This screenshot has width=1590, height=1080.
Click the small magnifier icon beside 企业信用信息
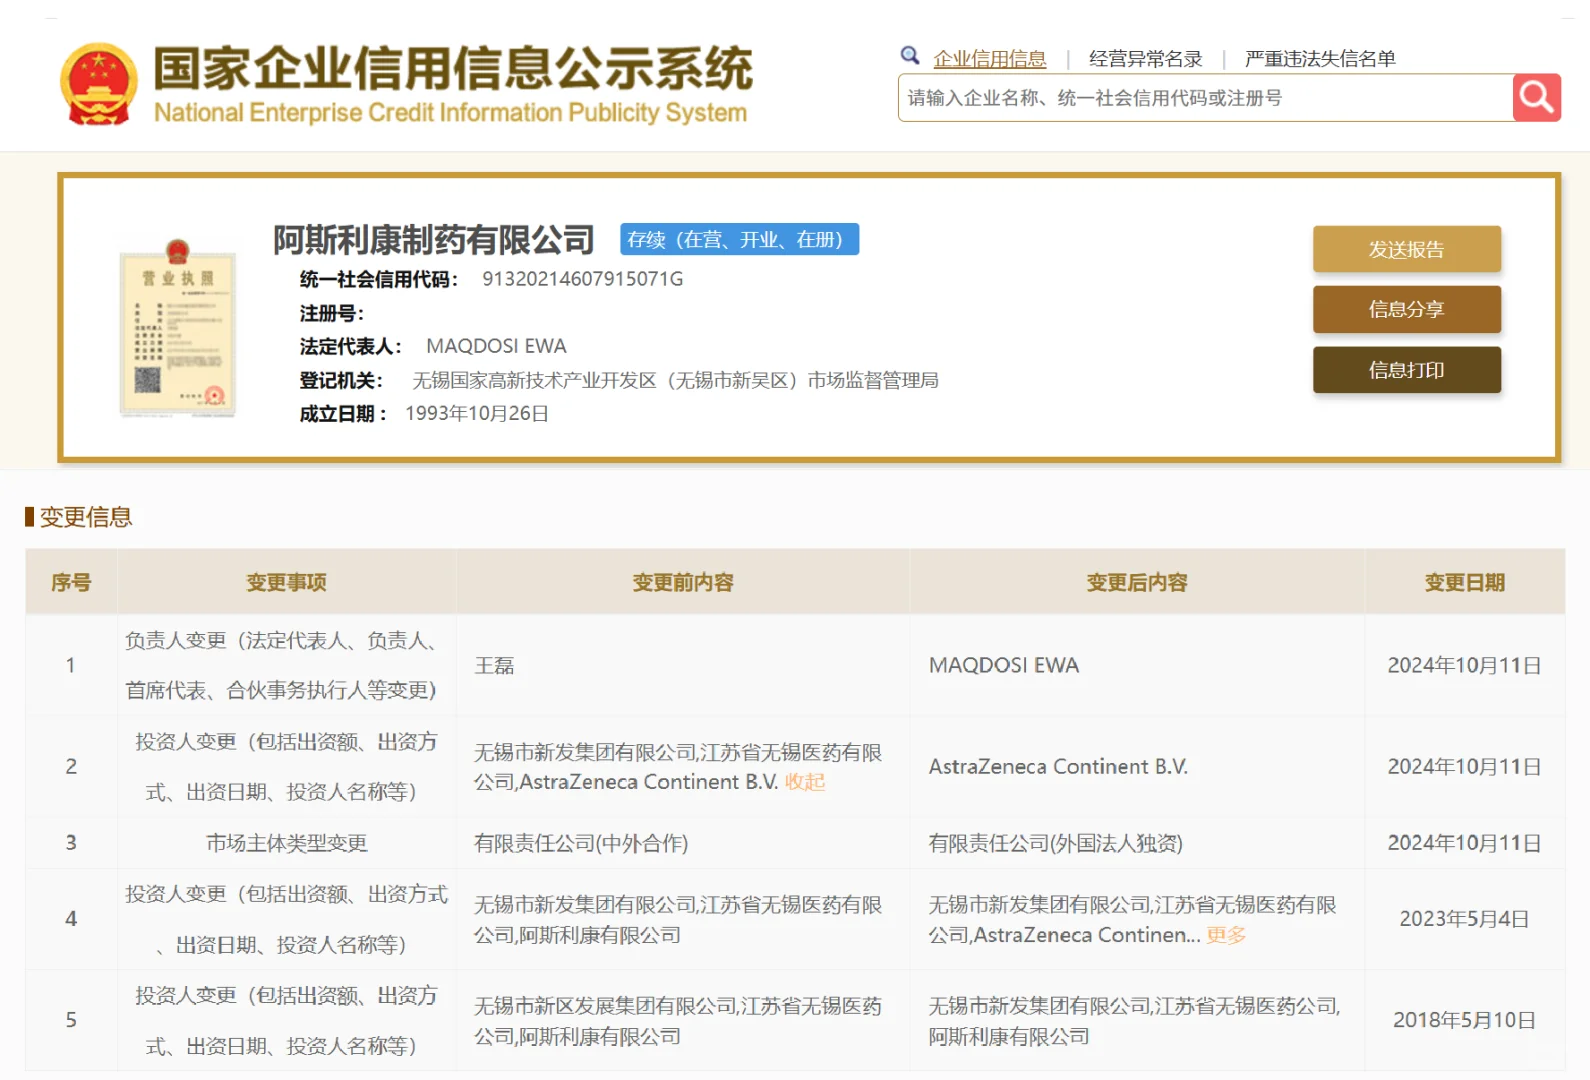tap(910, 56)
